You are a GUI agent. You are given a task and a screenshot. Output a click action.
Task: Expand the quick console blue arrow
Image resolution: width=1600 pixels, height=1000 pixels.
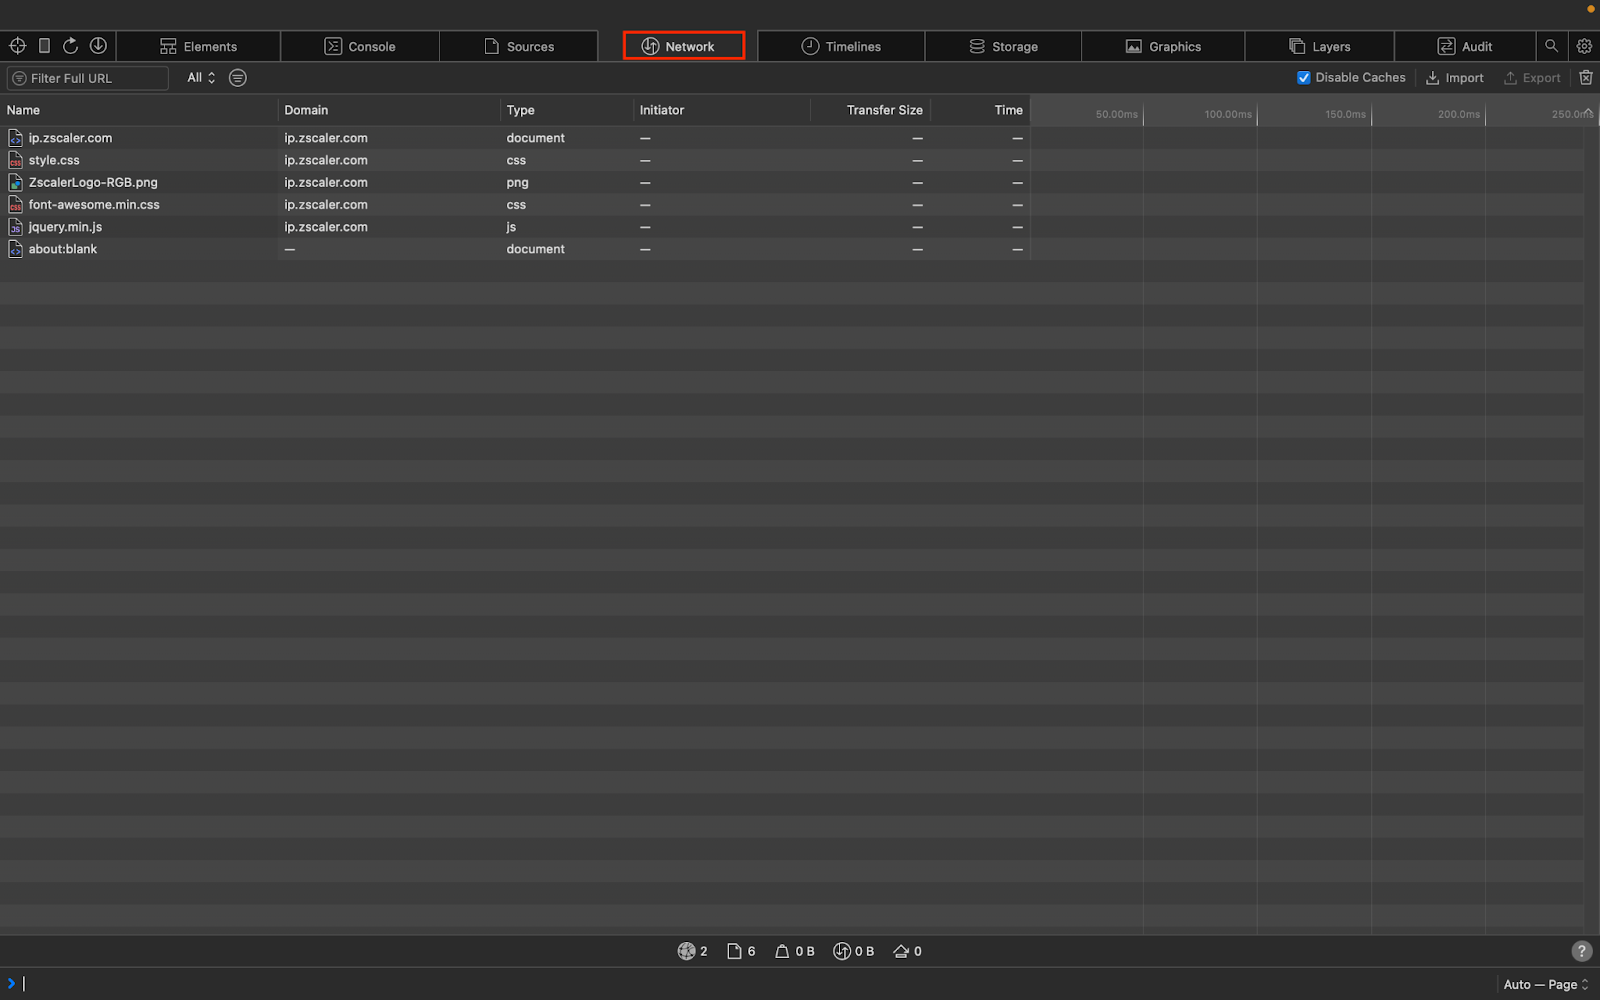[10, 984]
